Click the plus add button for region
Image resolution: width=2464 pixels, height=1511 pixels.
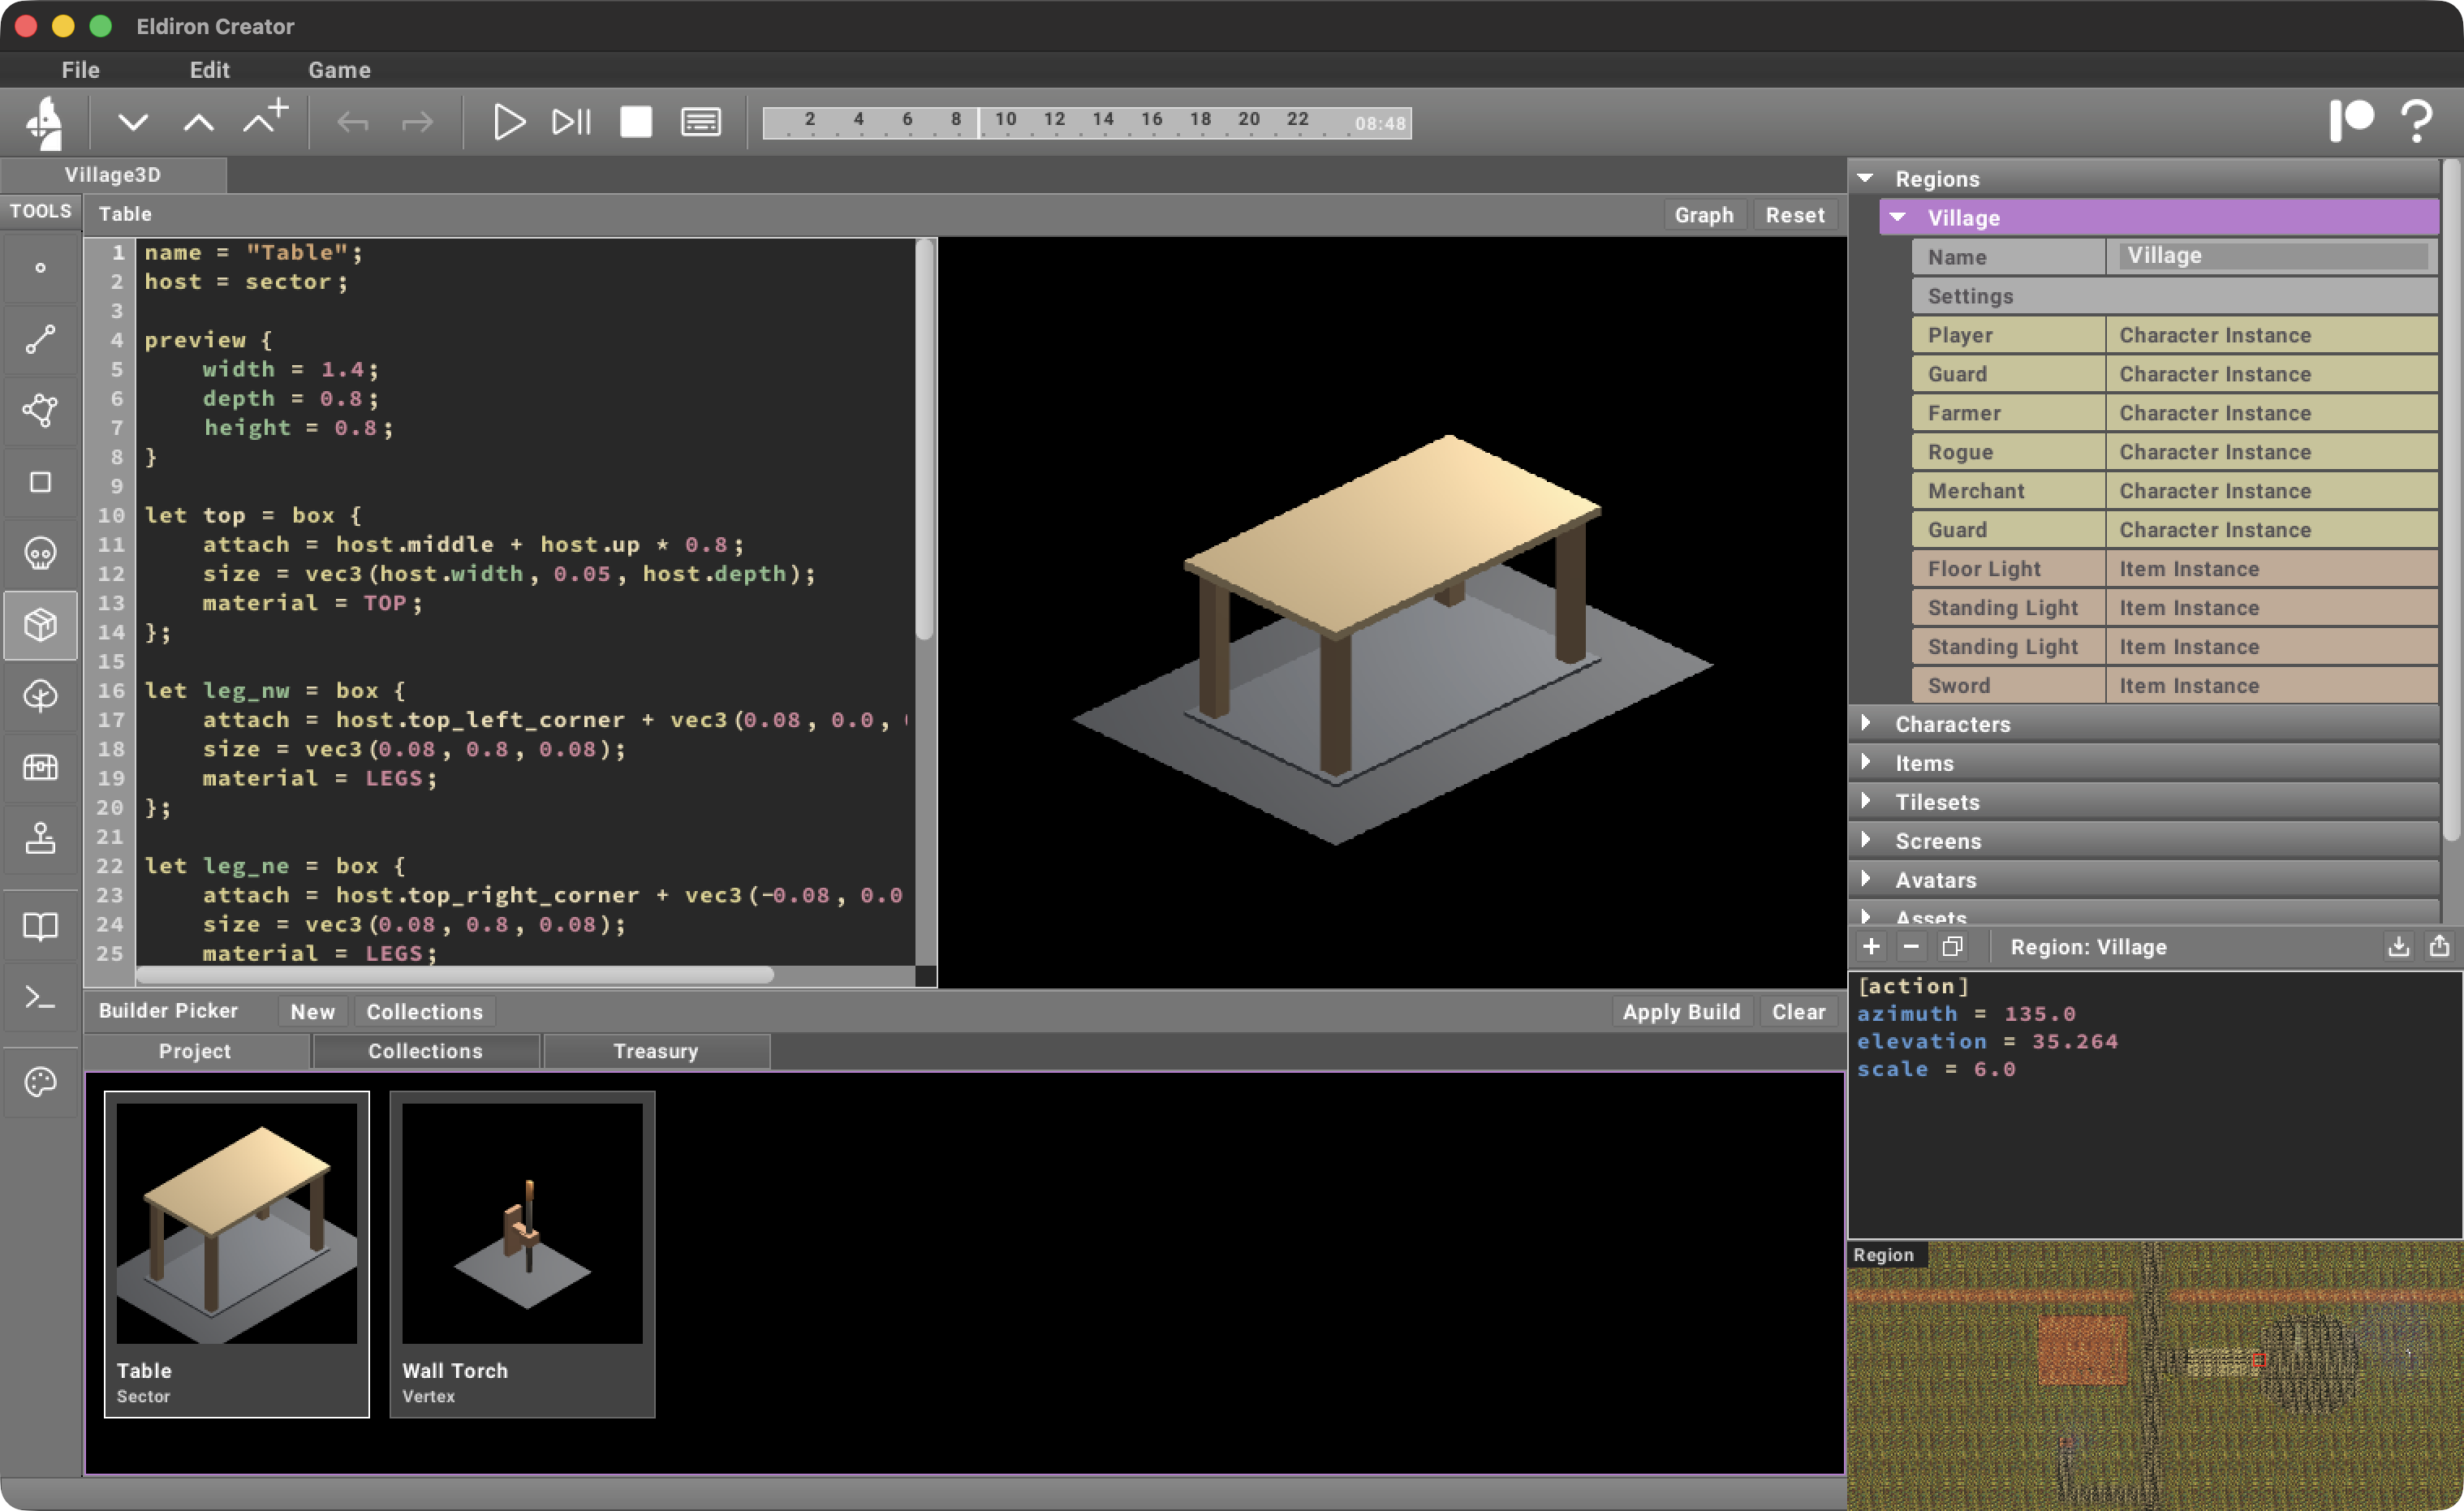(1871, 946)
